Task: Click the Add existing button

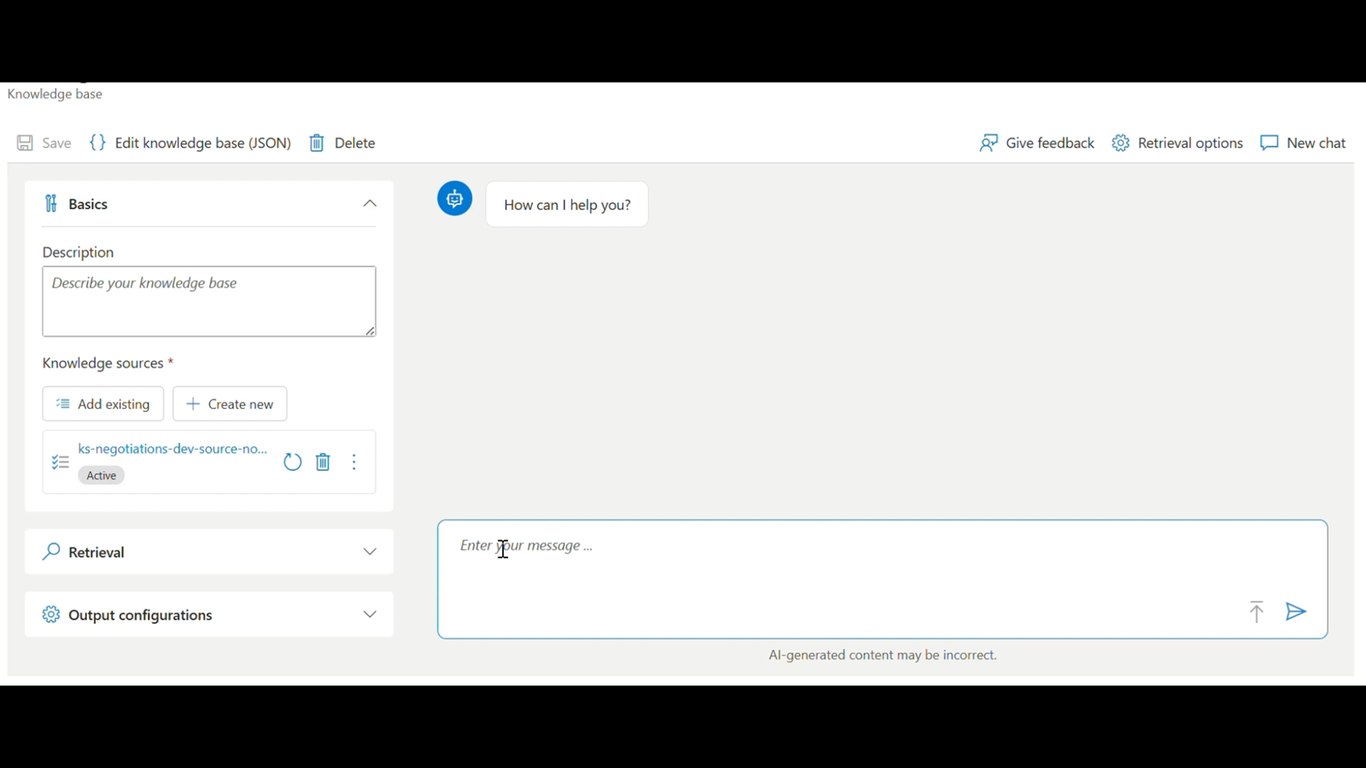Action: [103, 404]
